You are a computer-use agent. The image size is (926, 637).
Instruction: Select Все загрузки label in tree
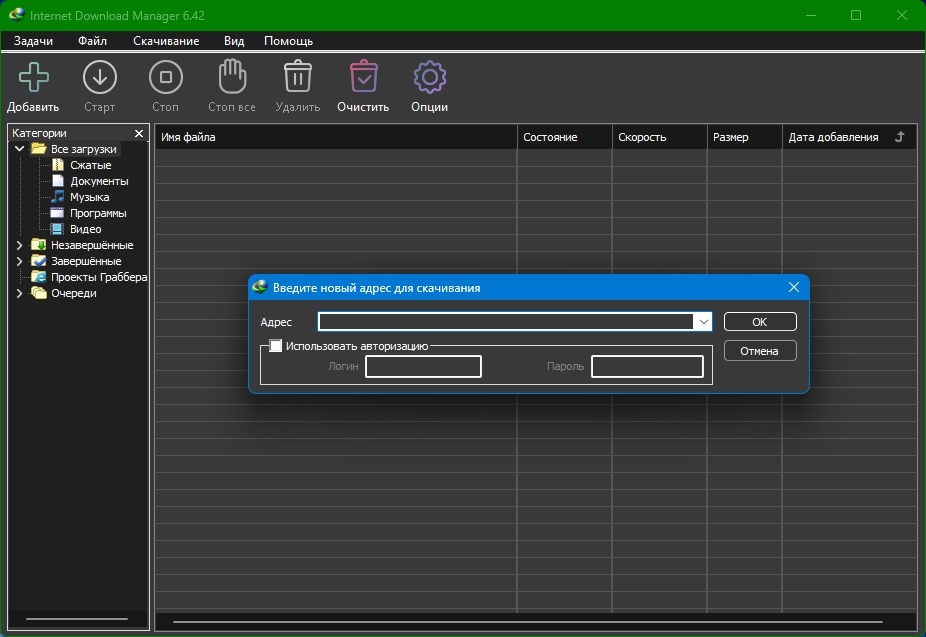pyautogui.click(x=83, y=149)
